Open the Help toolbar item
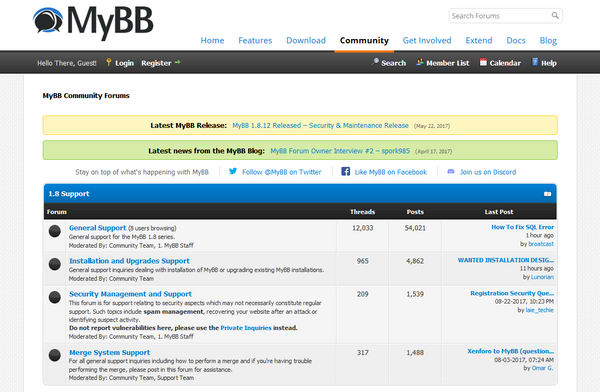The width and height of the screenshot is (600, 392). pos(548,63)
